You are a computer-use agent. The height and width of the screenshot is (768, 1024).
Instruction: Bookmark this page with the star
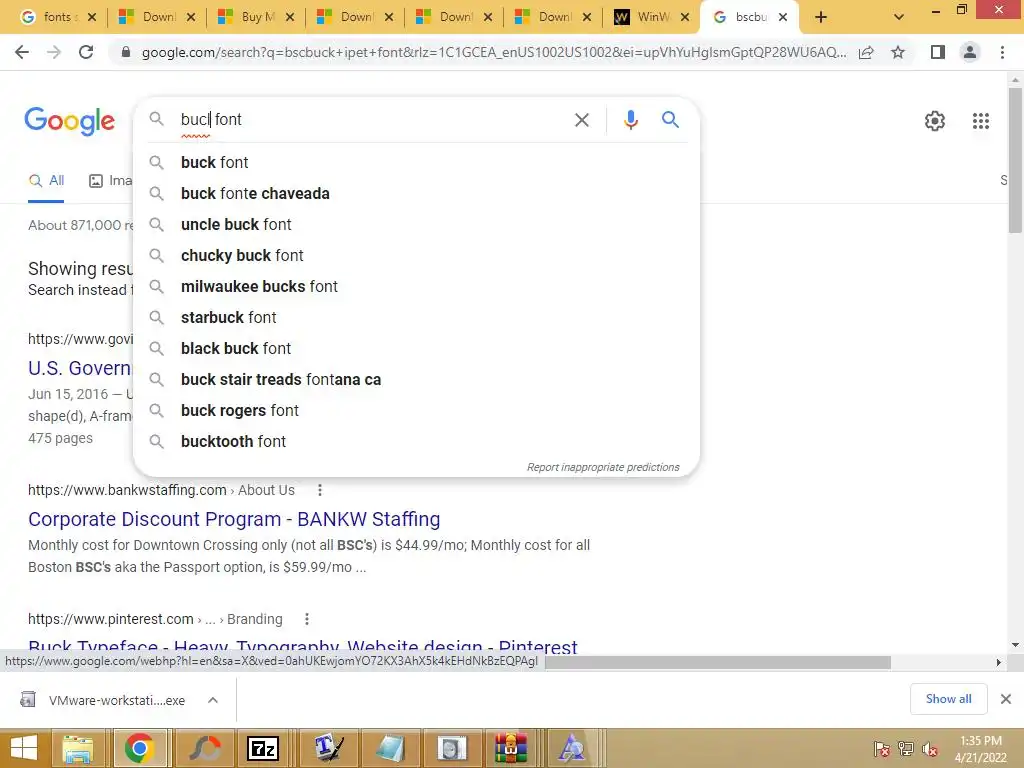[898, 52]
